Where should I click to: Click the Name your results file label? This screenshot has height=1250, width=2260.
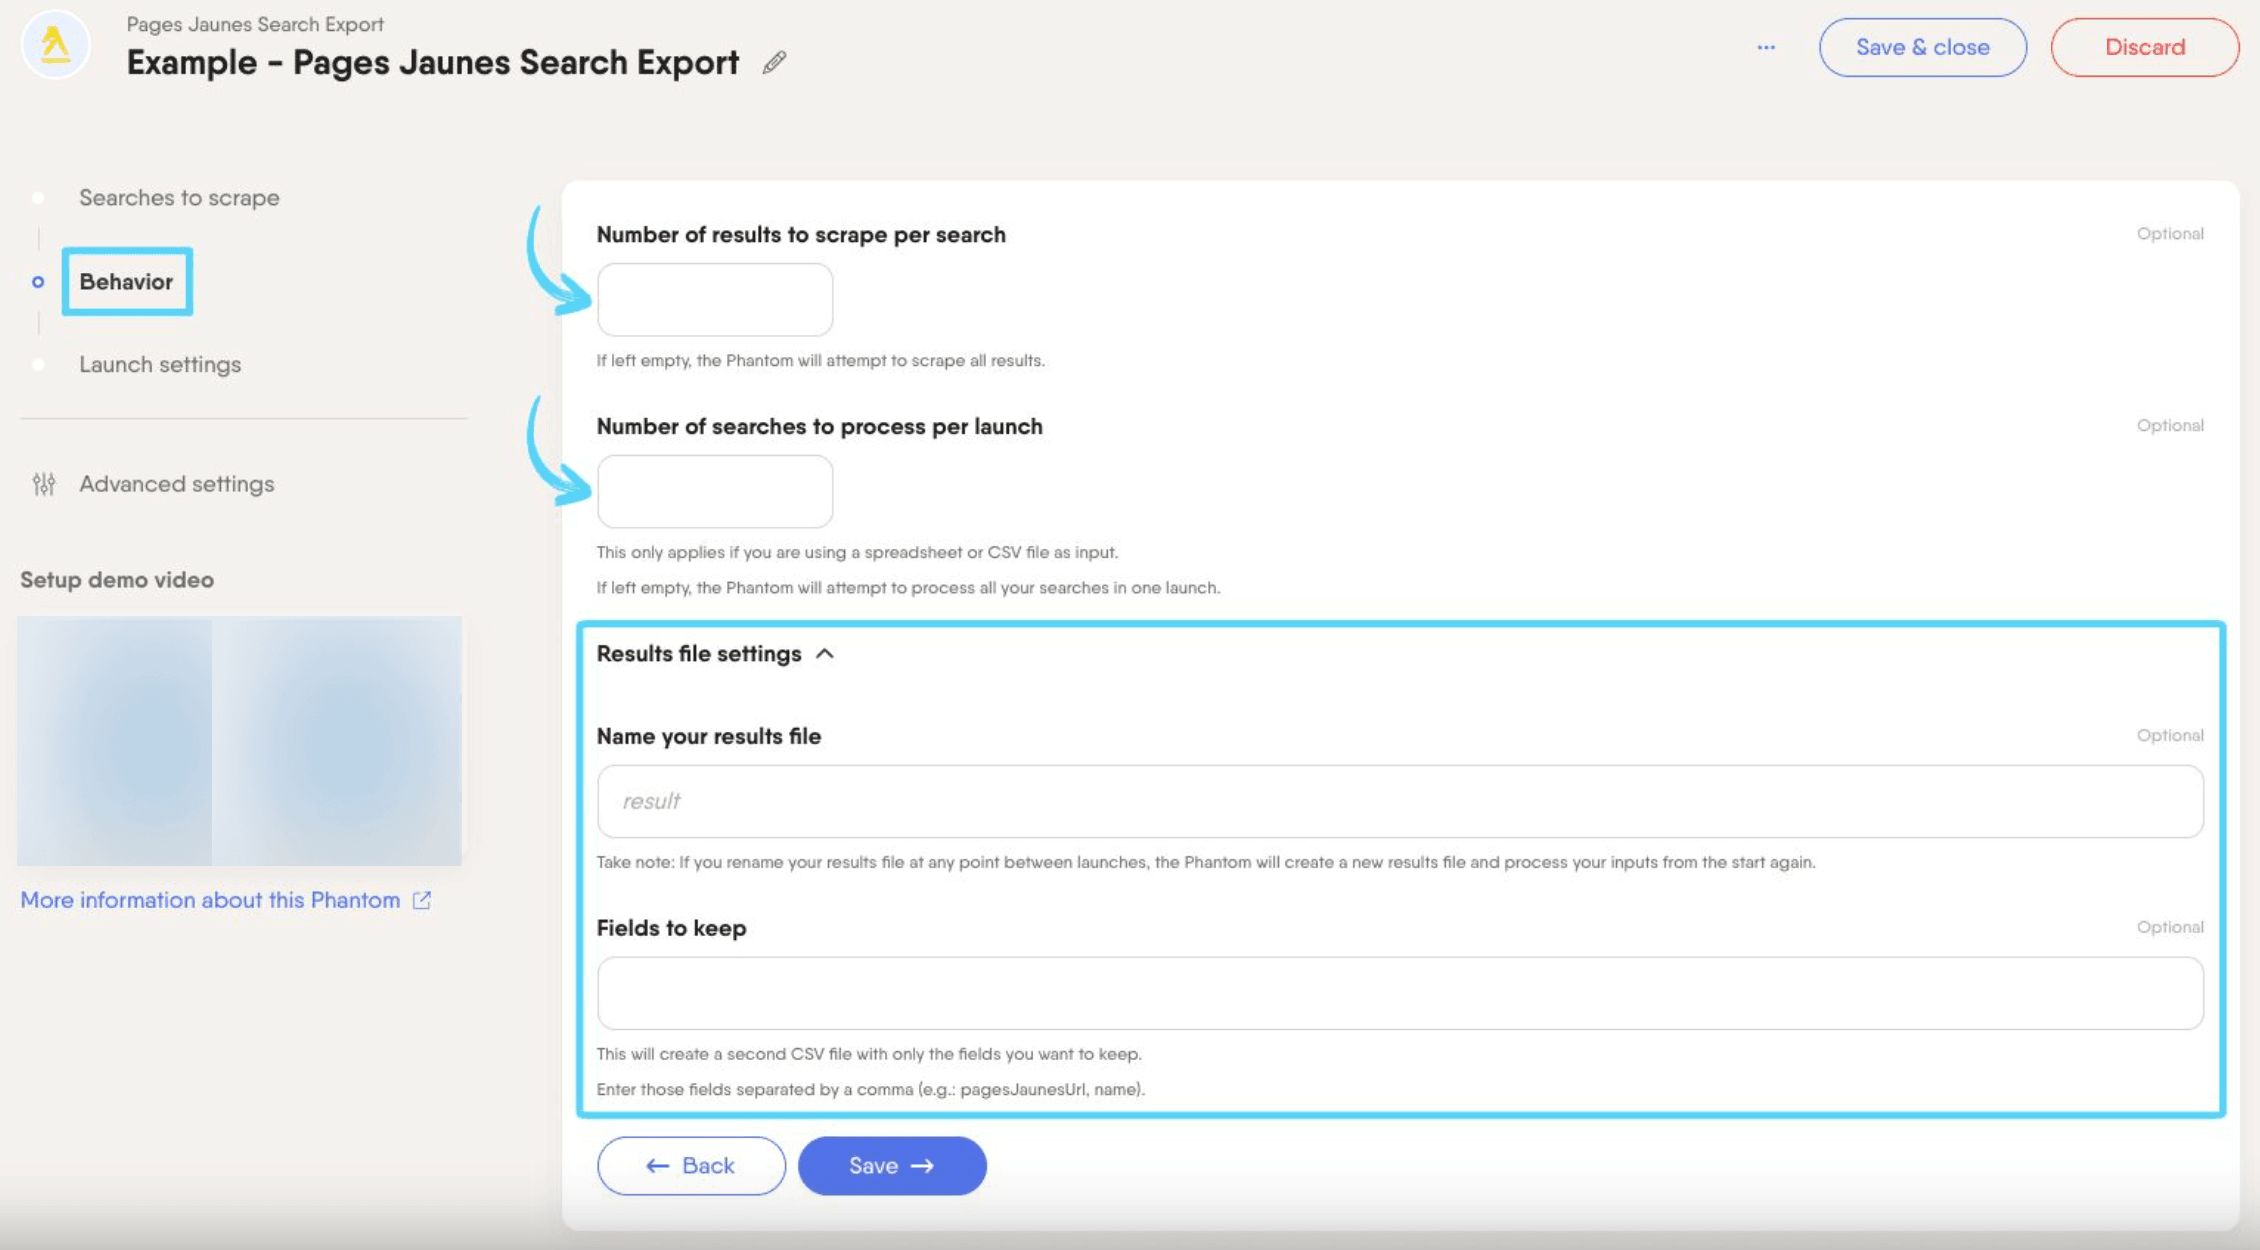[x=709, y=736]
